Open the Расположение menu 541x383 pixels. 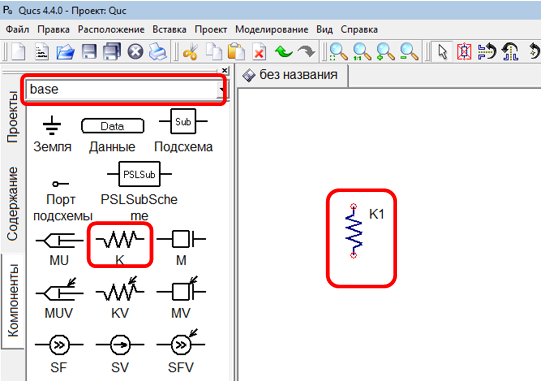tap(111, 30)
